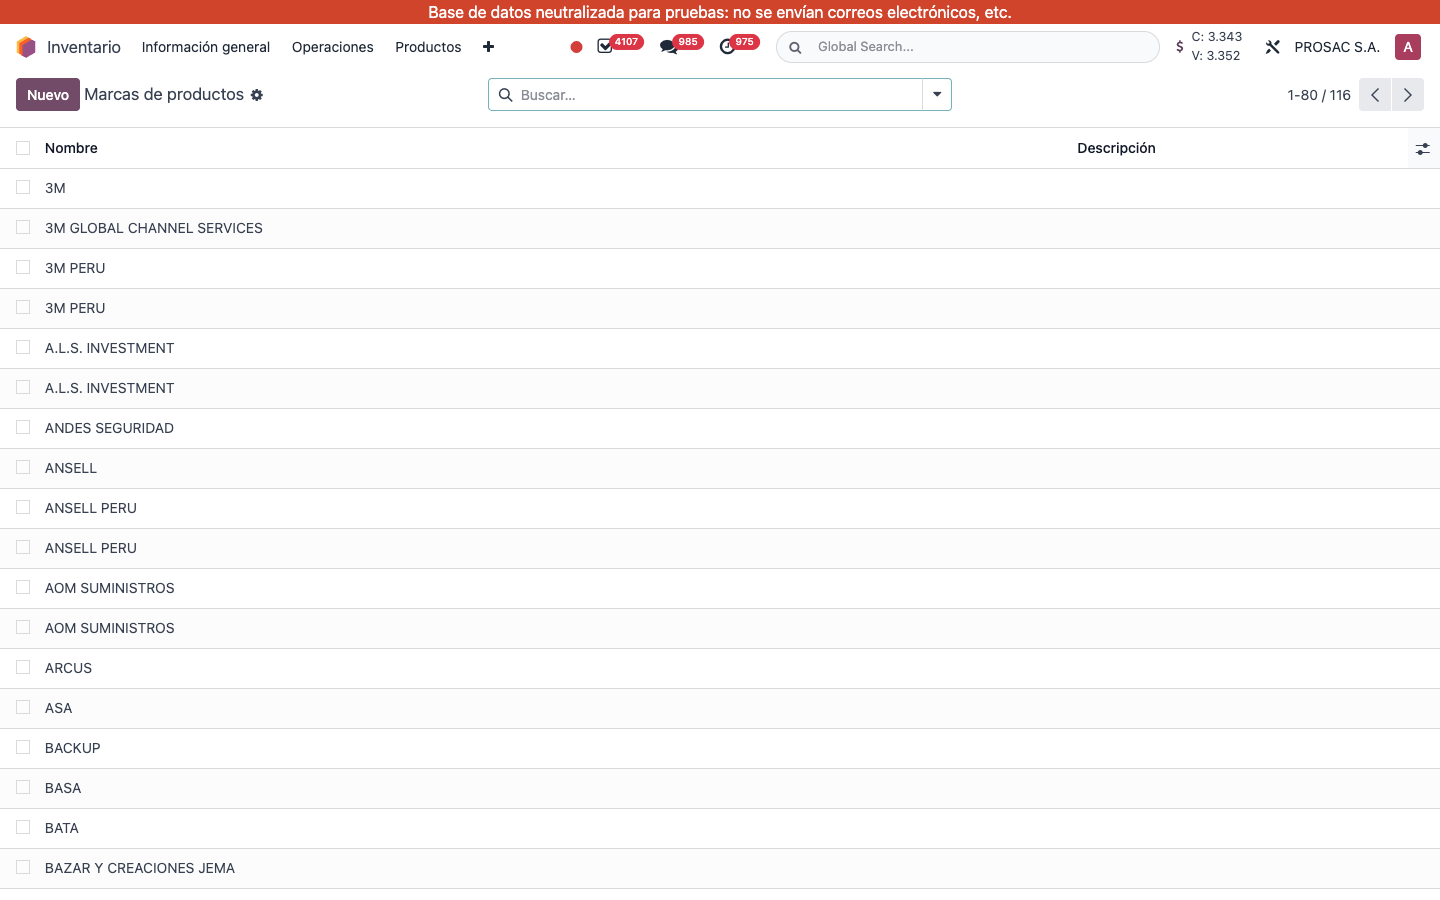This screenshot has height=900, width=1440.
Task: Click the 1-80 / 116 pager counter
Action: pyautogui.click(x=1319, y=95)
